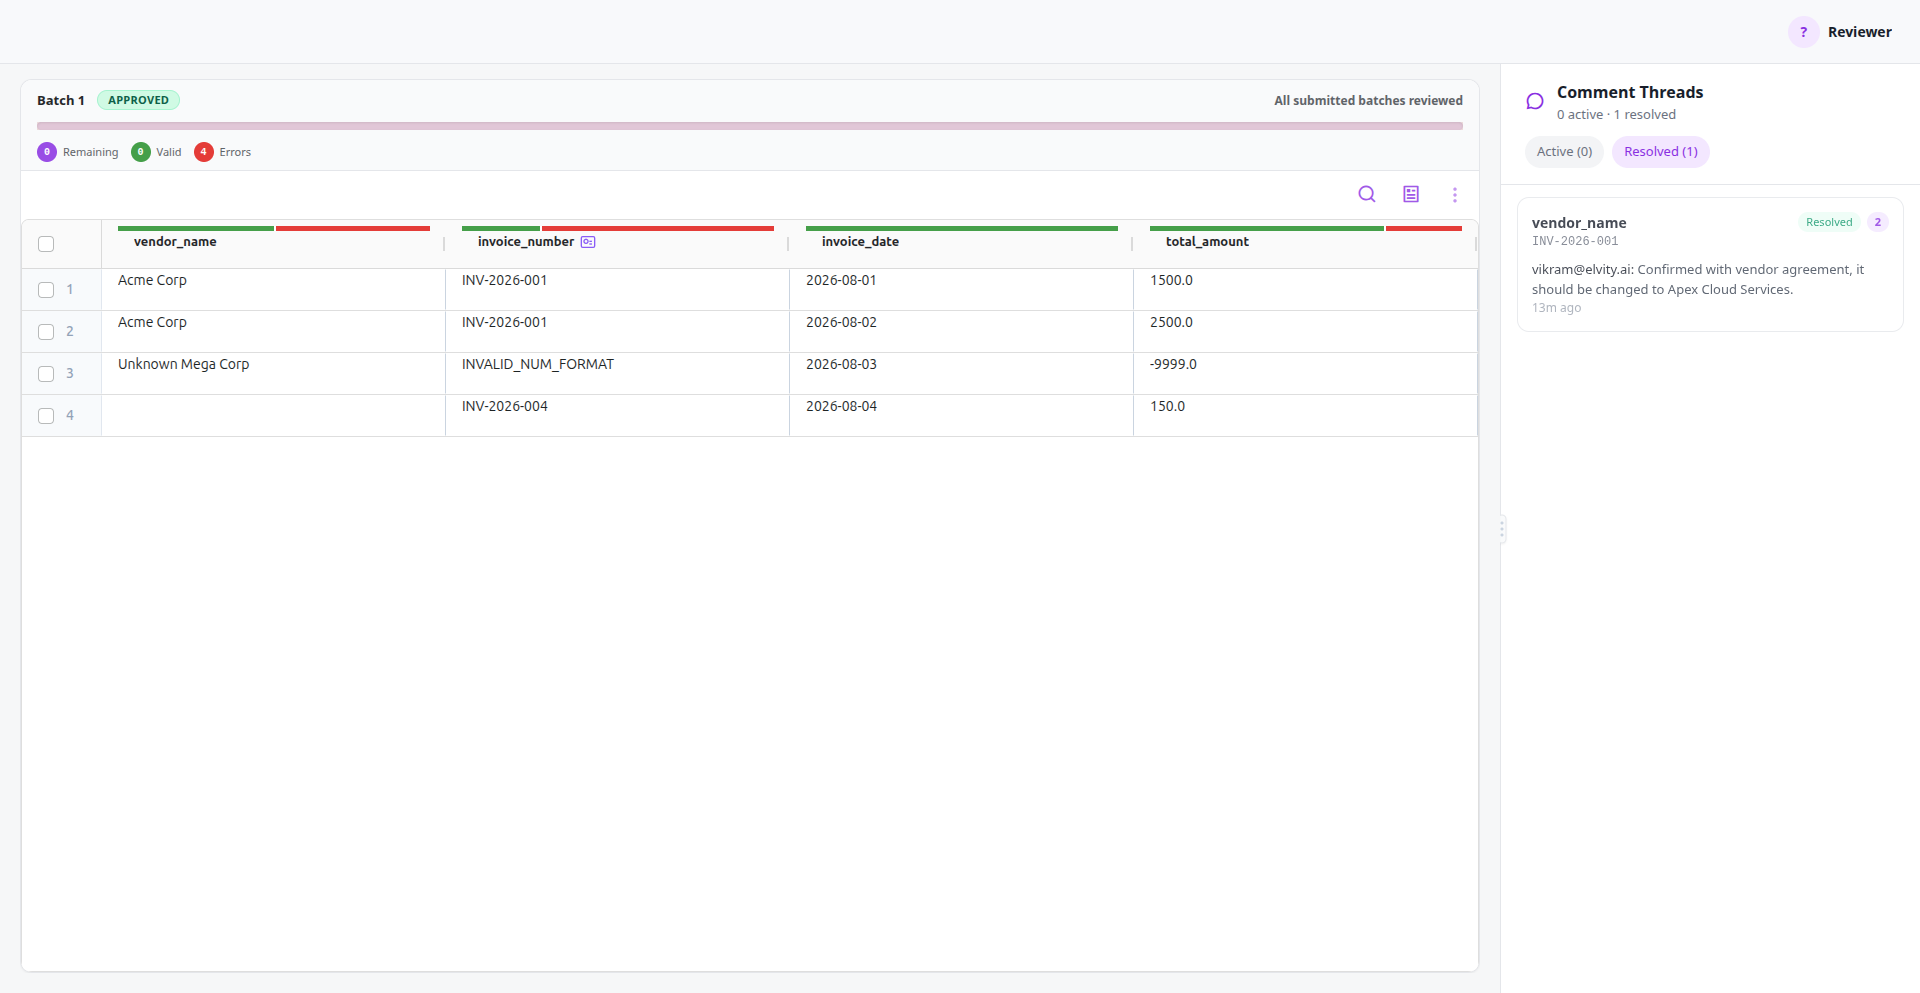Click the APPROVED status badge
Image resolution: width=1920 pixels, height=993 pixels.
coord(138,100)
